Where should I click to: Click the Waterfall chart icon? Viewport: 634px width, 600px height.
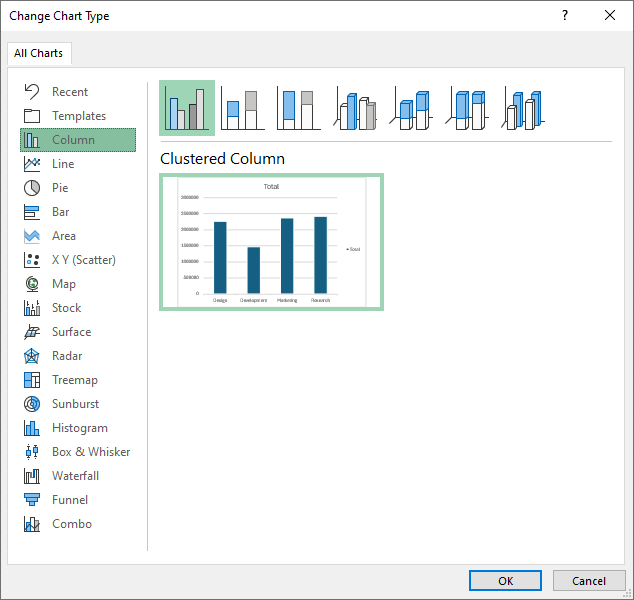click(32, 476)
